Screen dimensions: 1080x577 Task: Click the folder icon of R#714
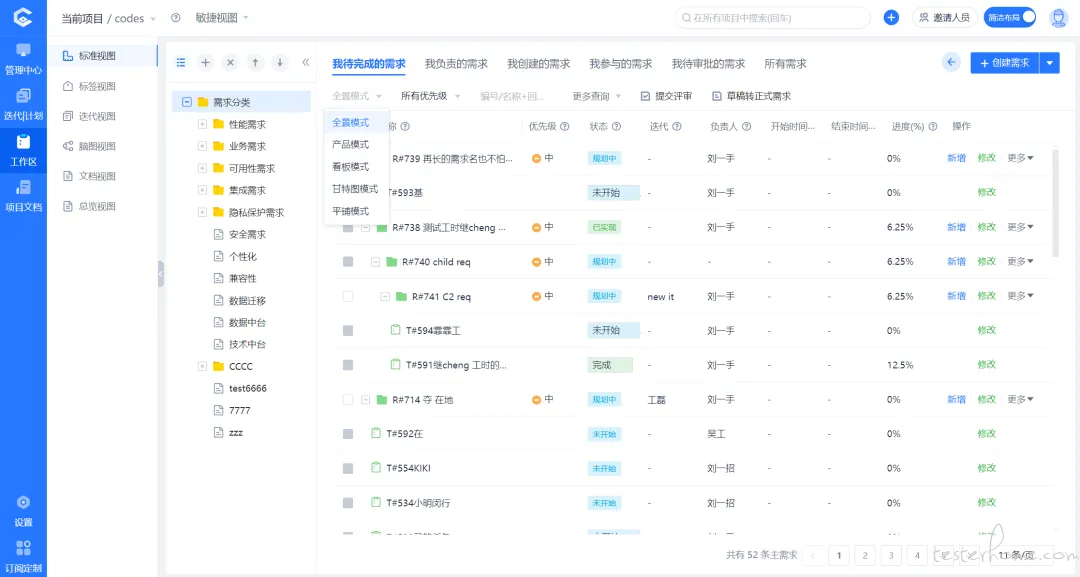[382, 399]
